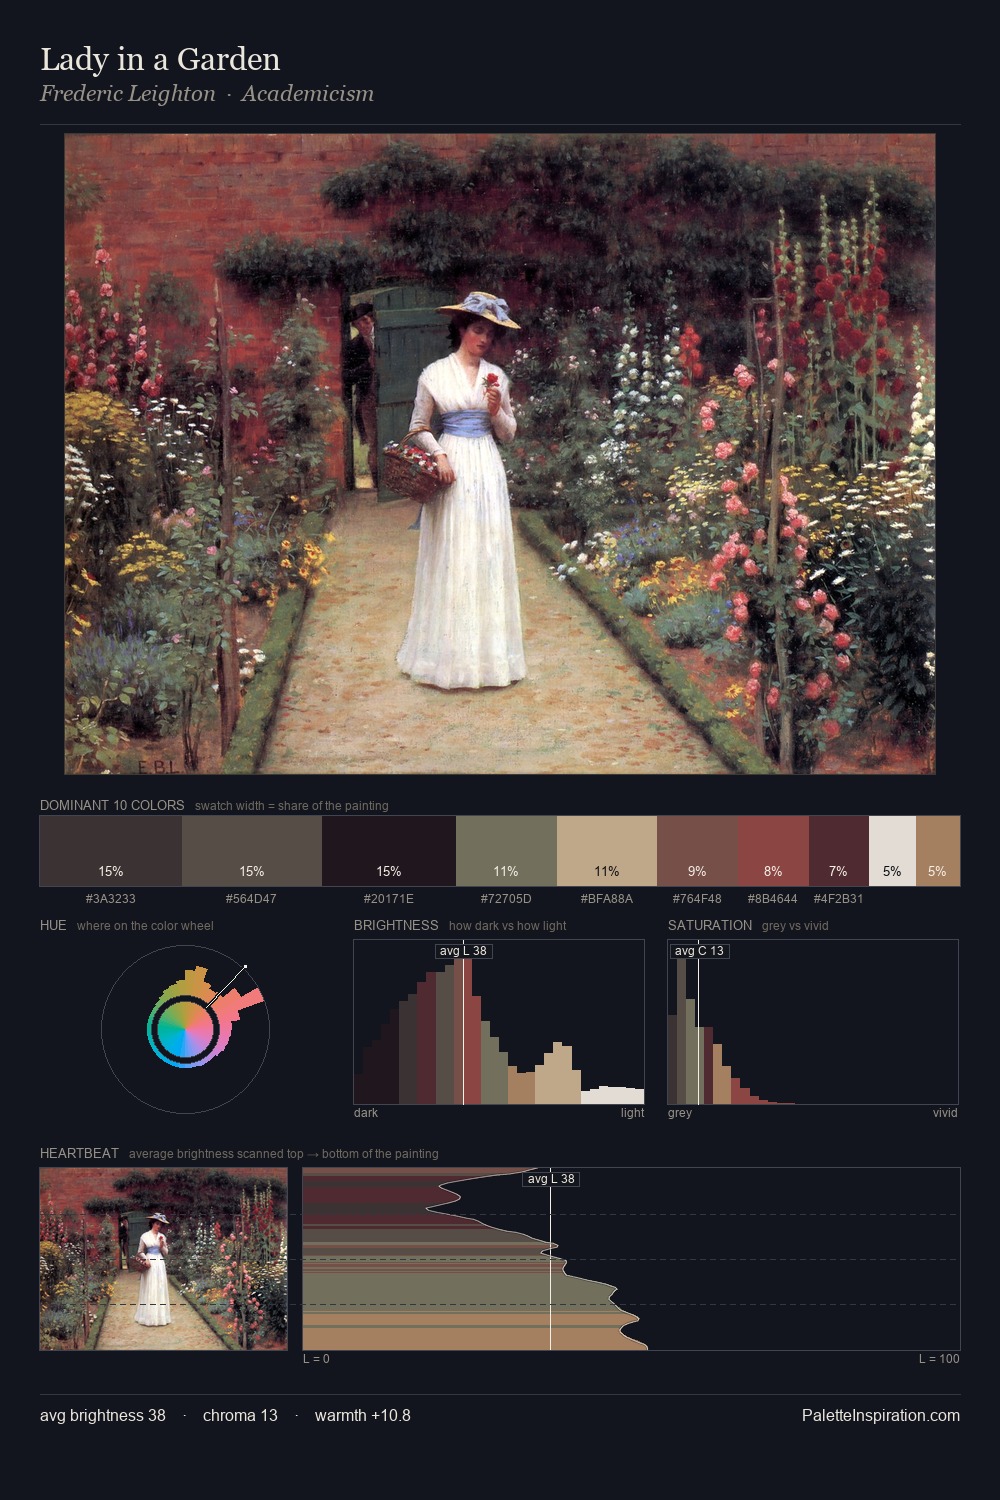Screen dimensions: 1000x1500
Task: Click the 'light' axis label
Action: click(x=633, y=1113)
